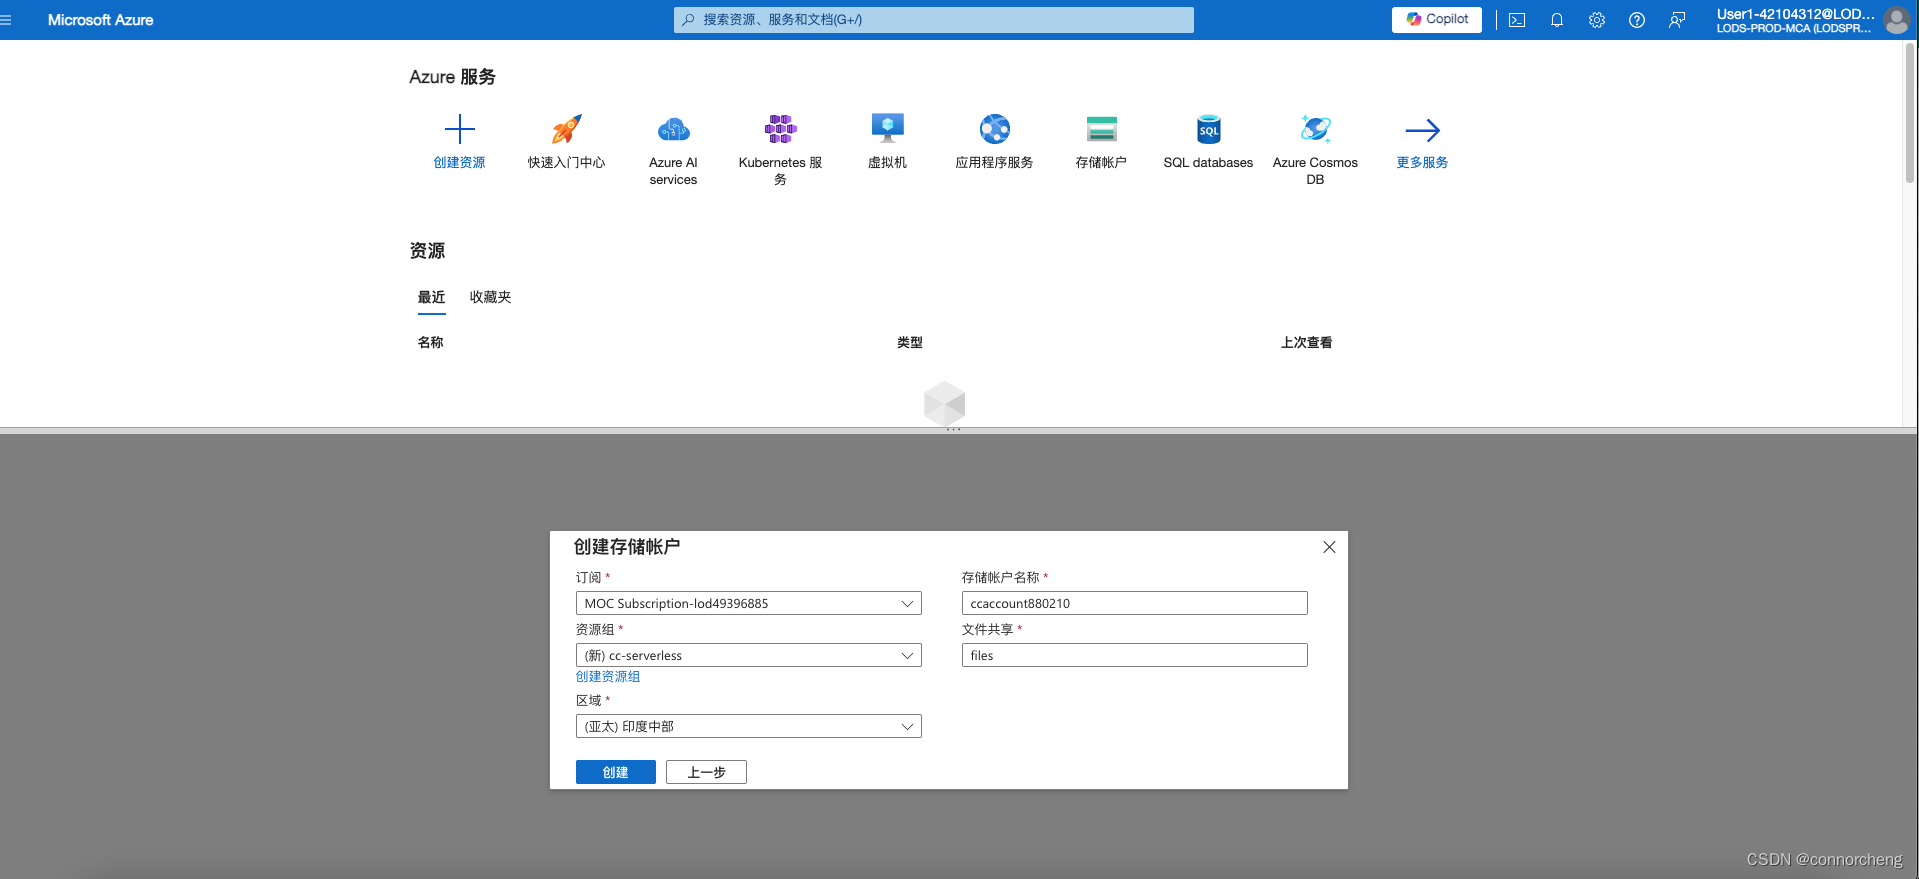
Task: Click the storage account name field
Action: 1134,603
